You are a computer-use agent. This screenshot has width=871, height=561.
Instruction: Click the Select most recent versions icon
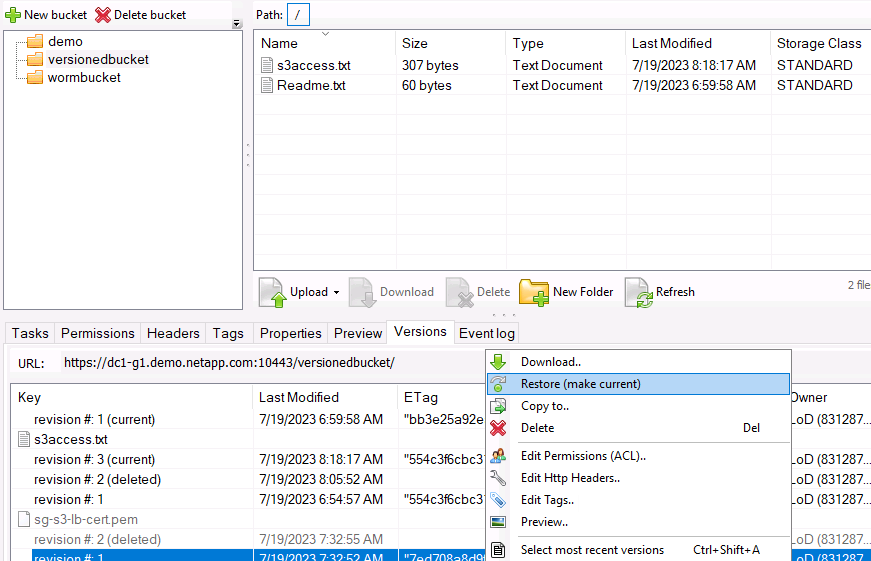[498, 550]
